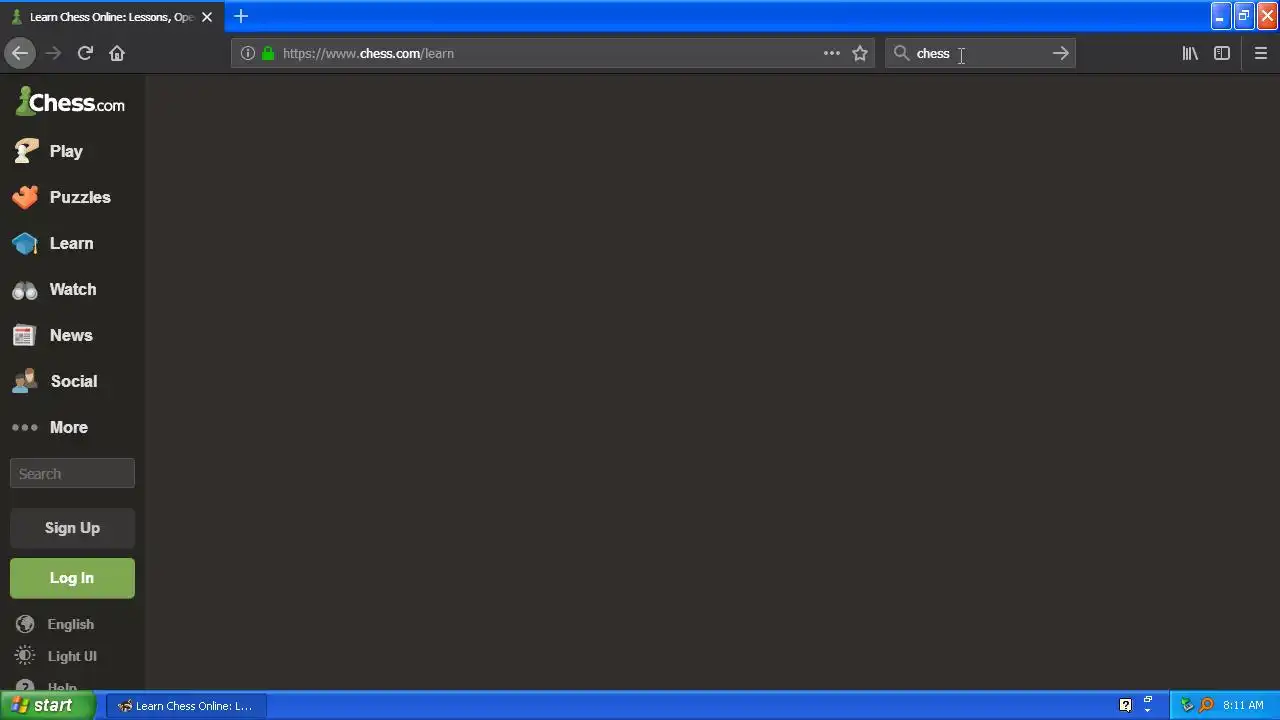This screenshot has height=720, width=1280.
Task: Open the Library bookshelf icon
Action: (x=1190, y=53)
